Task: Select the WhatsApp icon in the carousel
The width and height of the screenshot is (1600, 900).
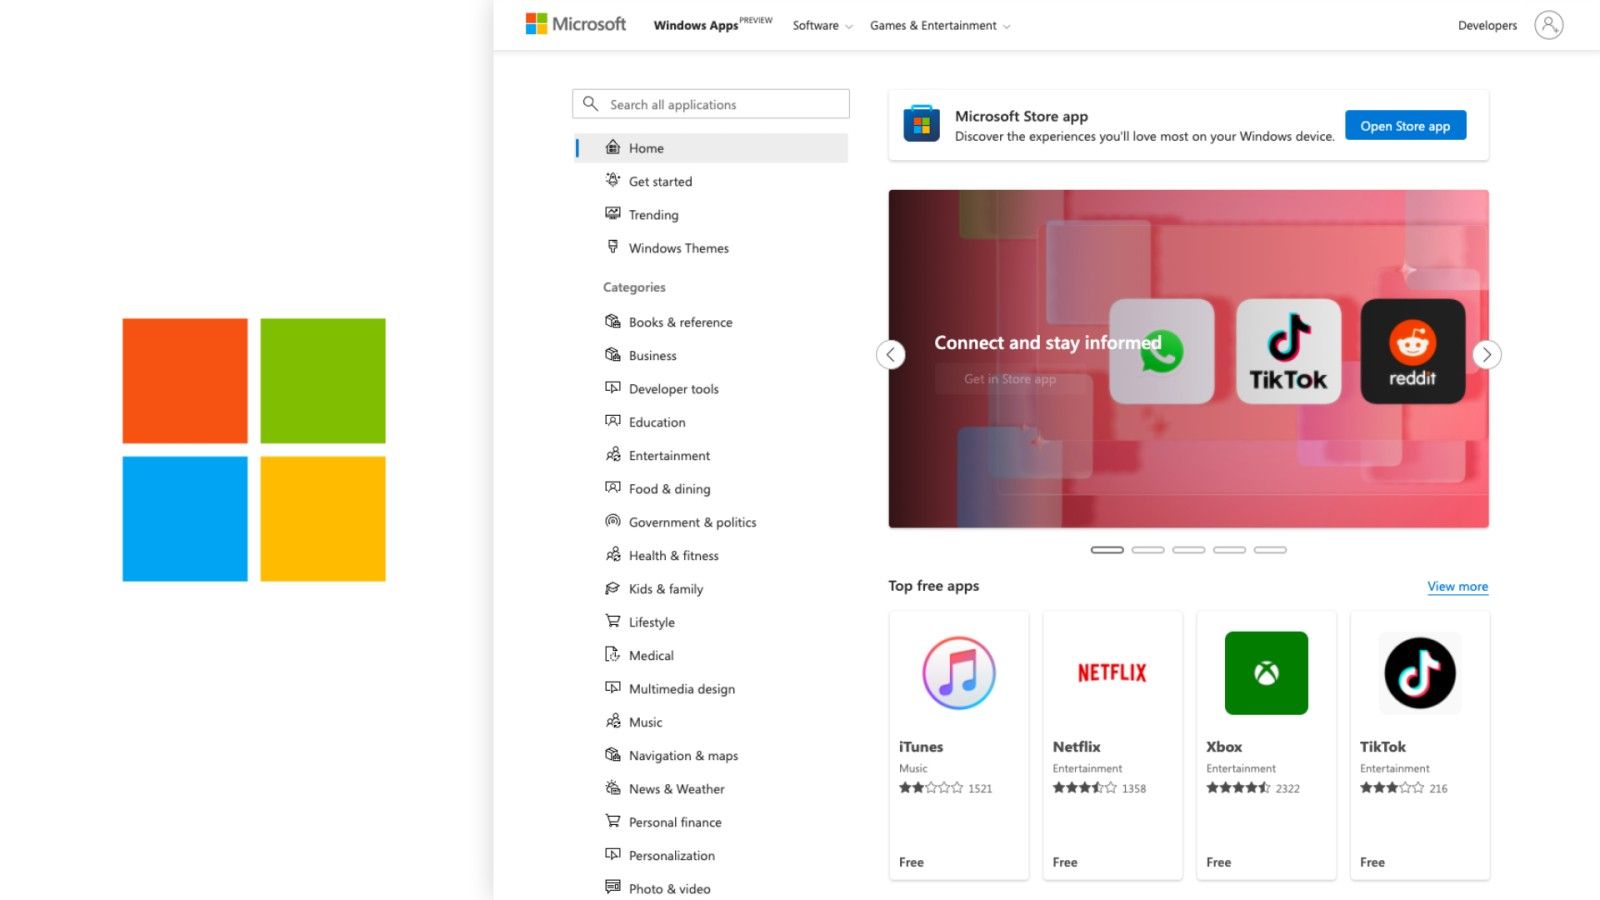Action: click(1161, 352)
